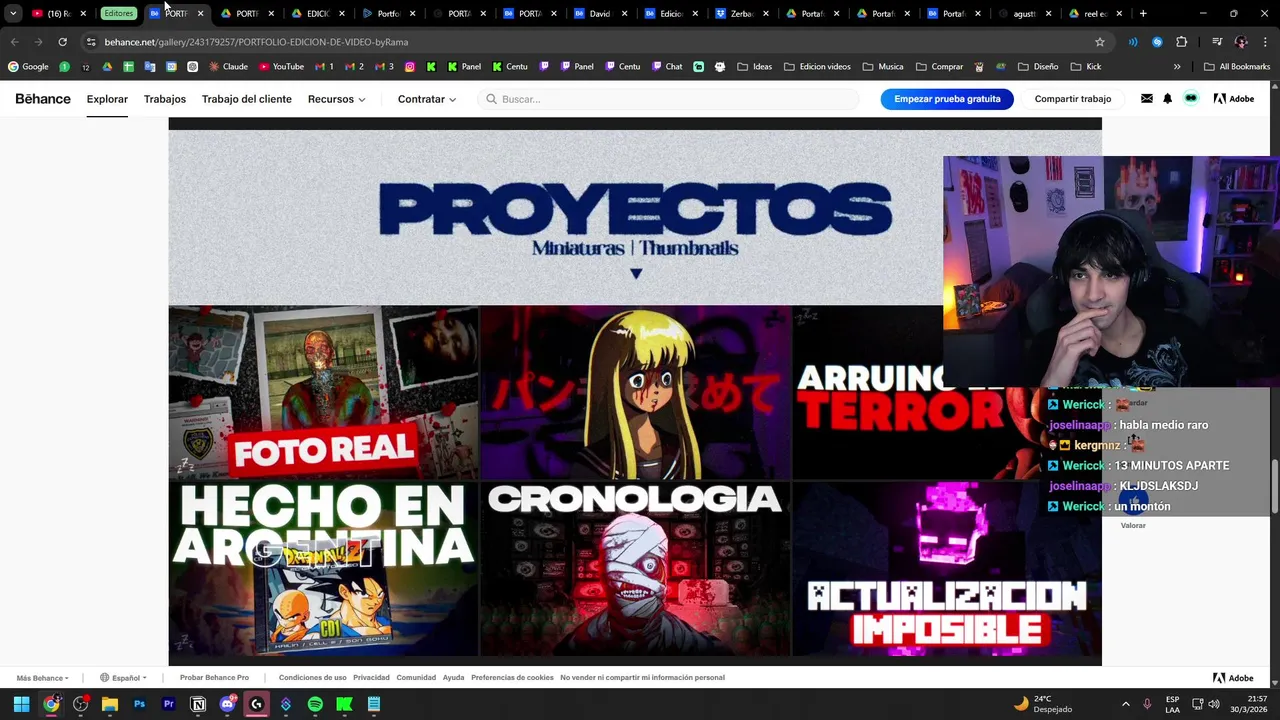The height and width of the screenshot is (720, 1280).
Task: Click the Compartir trabajo button
Action: (1073, 99)
